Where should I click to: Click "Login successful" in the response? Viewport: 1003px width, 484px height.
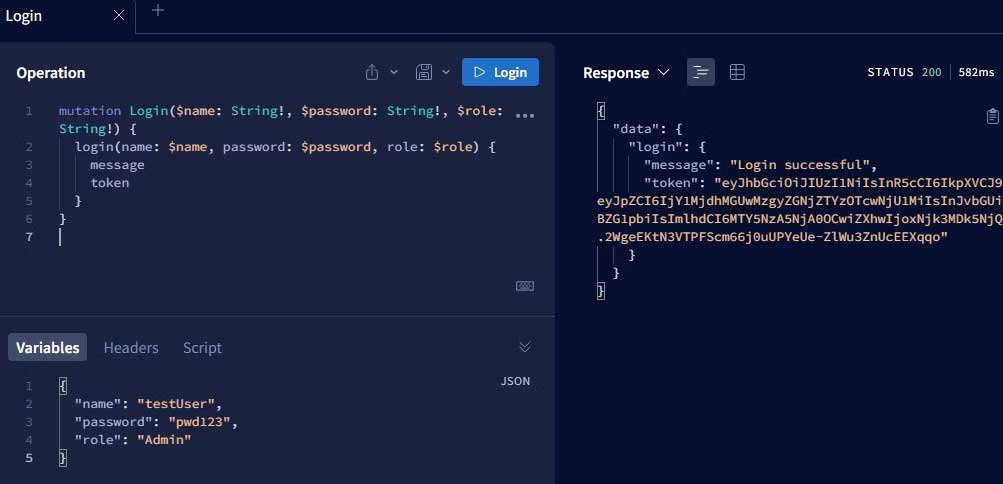[x=800, y=165]
